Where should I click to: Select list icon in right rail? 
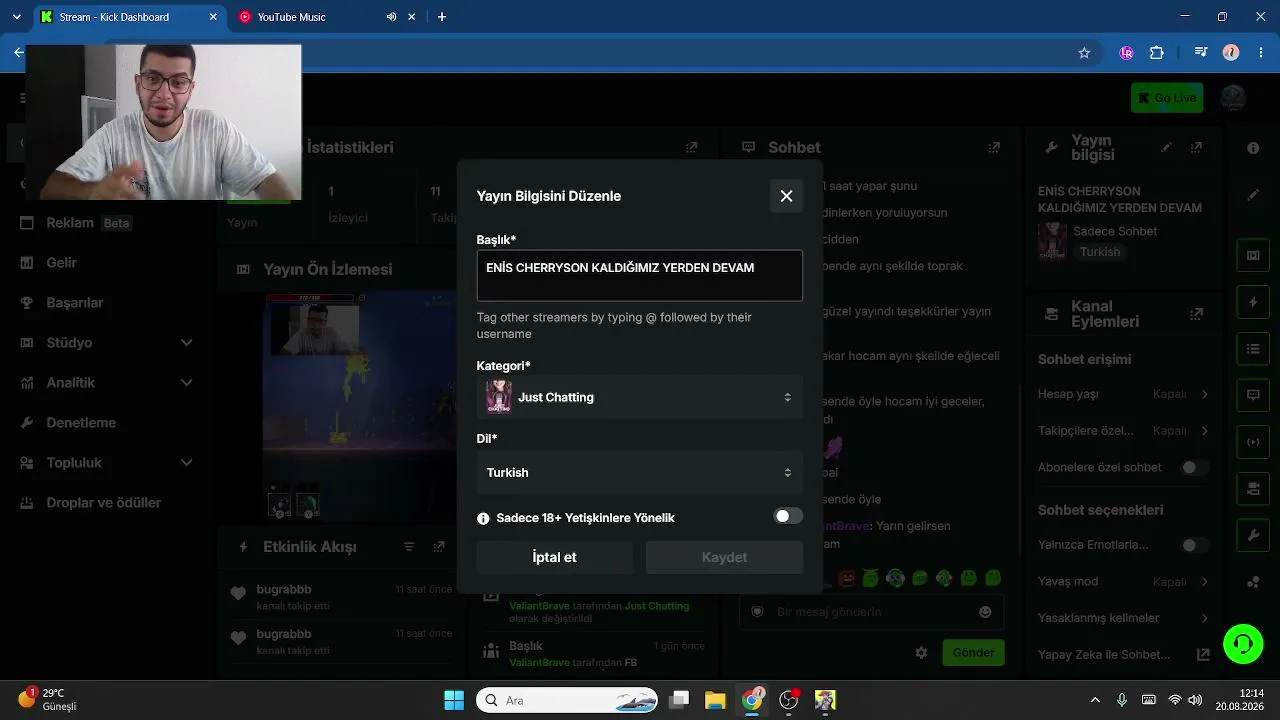click(x=1253, y=349)
